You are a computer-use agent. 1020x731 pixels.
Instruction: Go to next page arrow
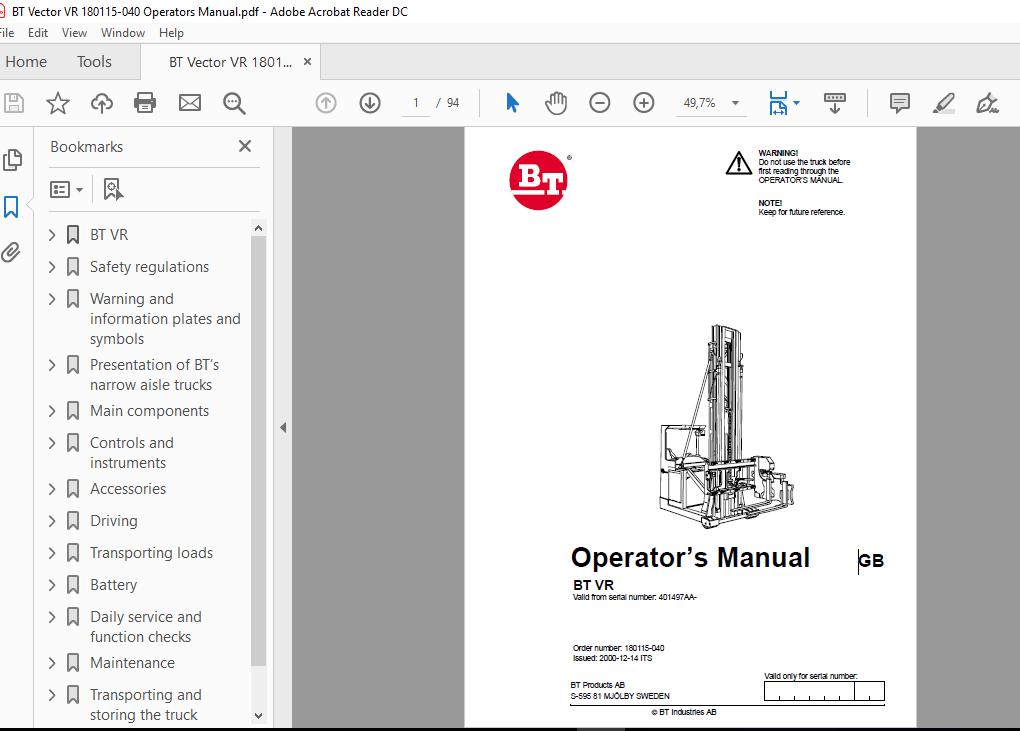point(370,103)
